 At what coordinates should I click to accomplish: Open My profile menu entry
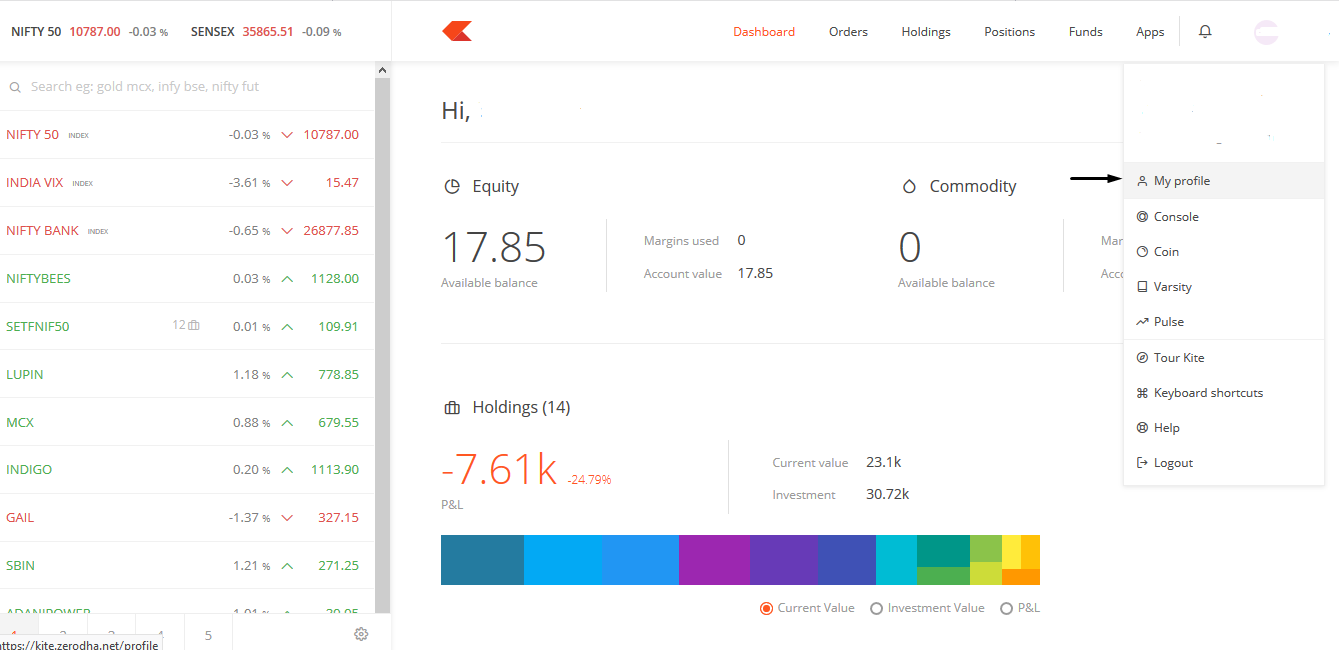pos(1224,181)
